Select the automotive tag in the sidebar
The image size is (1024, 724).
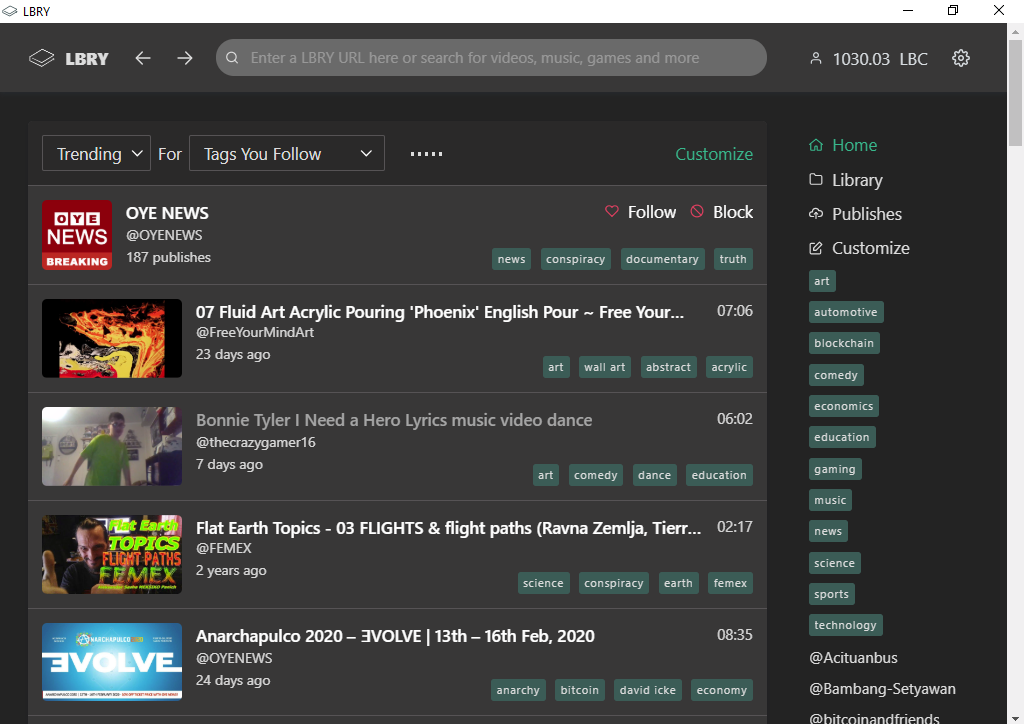[846, 312]
